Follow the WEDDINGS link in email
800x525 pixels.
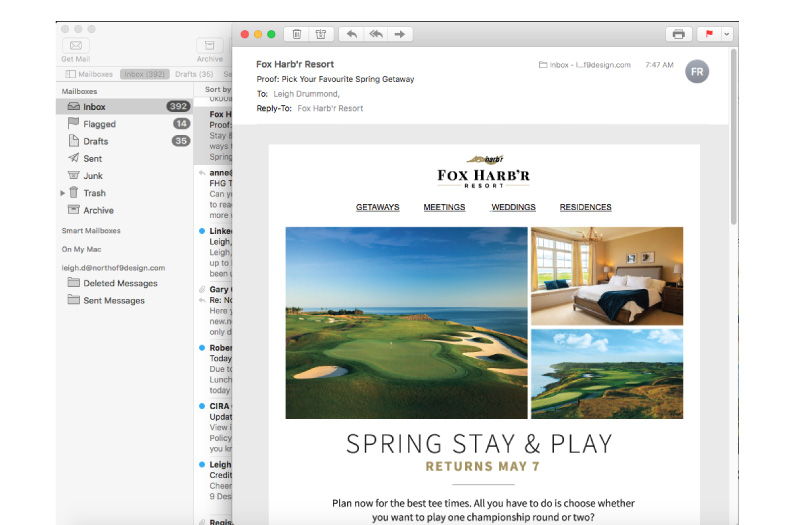click(x=513, y=207)
